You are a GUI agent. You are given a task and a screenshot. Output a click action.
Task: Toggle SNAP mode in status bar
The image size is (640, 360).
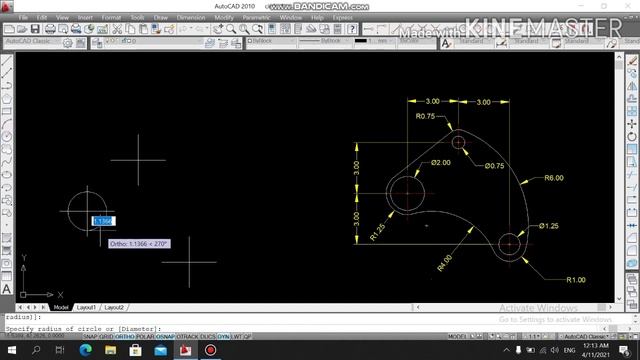[90, 337]
